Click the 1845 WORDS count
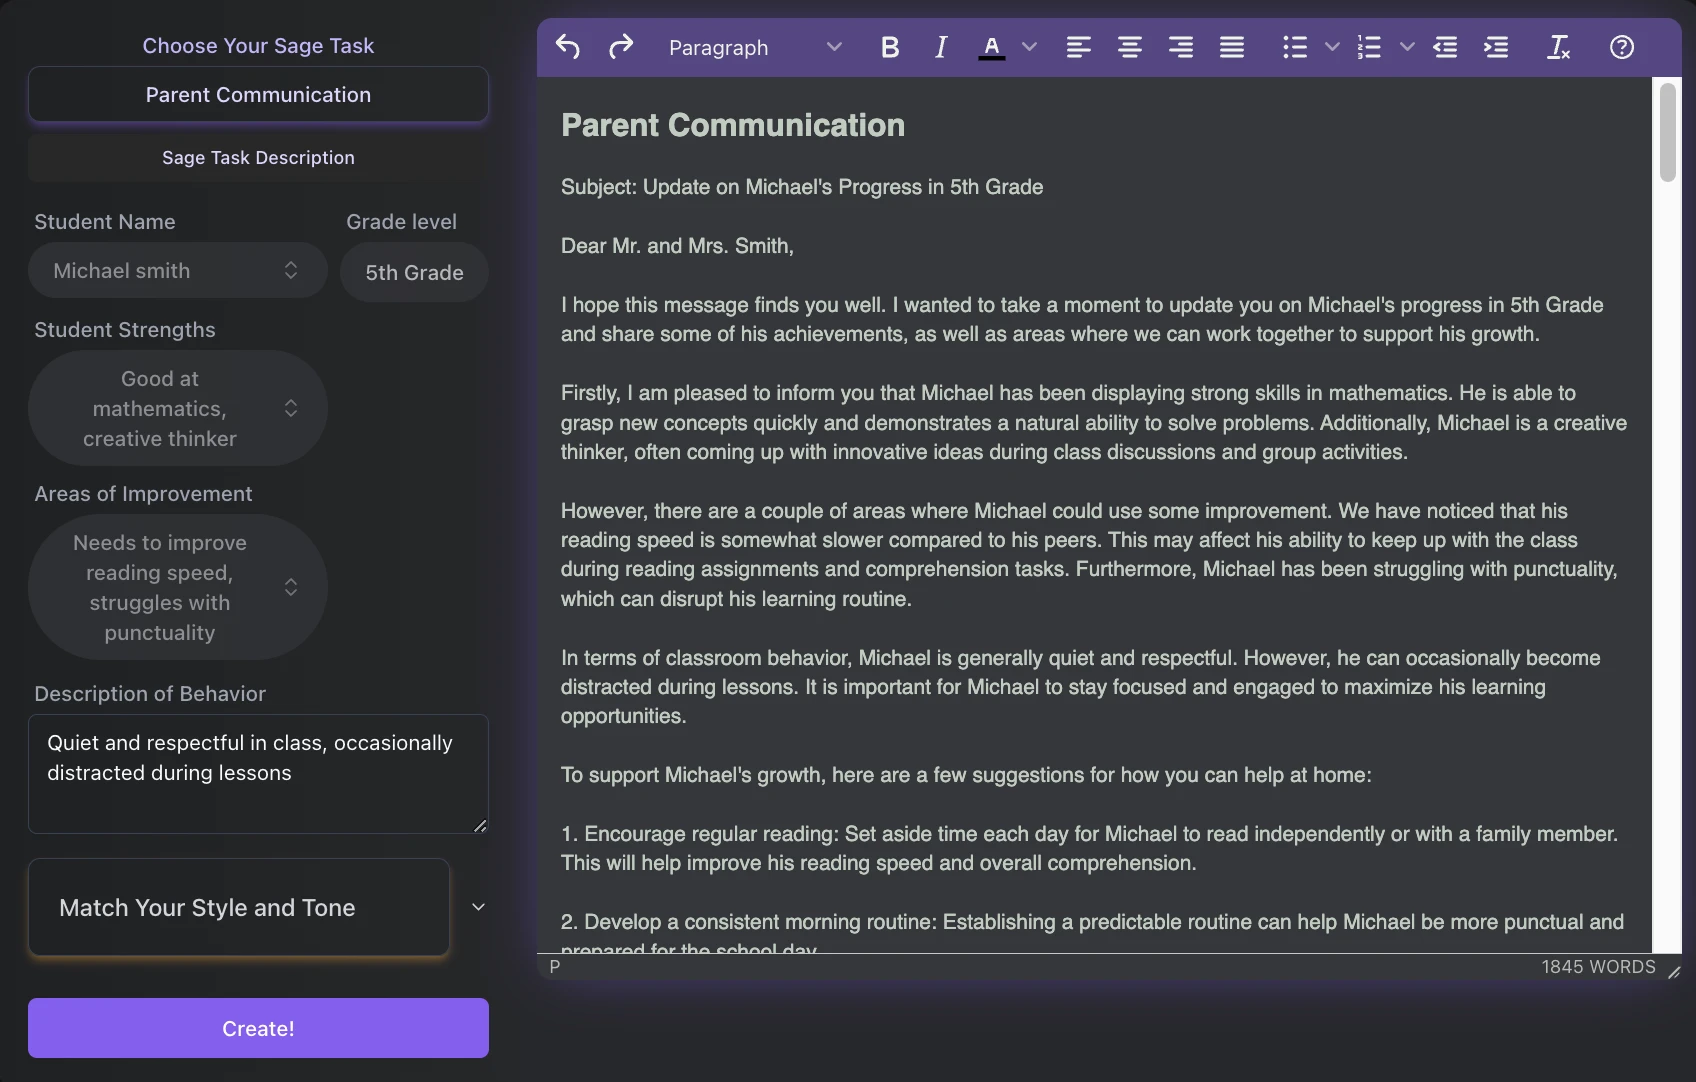1696x1082 pixels. pyautogui.click(x=1598, y=967)
